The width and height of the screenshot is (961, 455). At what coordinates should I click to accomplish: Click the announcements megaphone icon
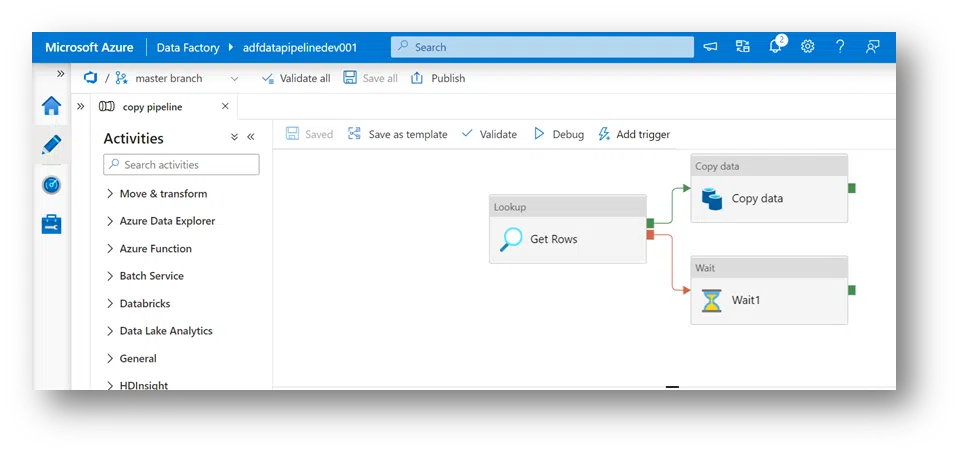coord(711,47)
